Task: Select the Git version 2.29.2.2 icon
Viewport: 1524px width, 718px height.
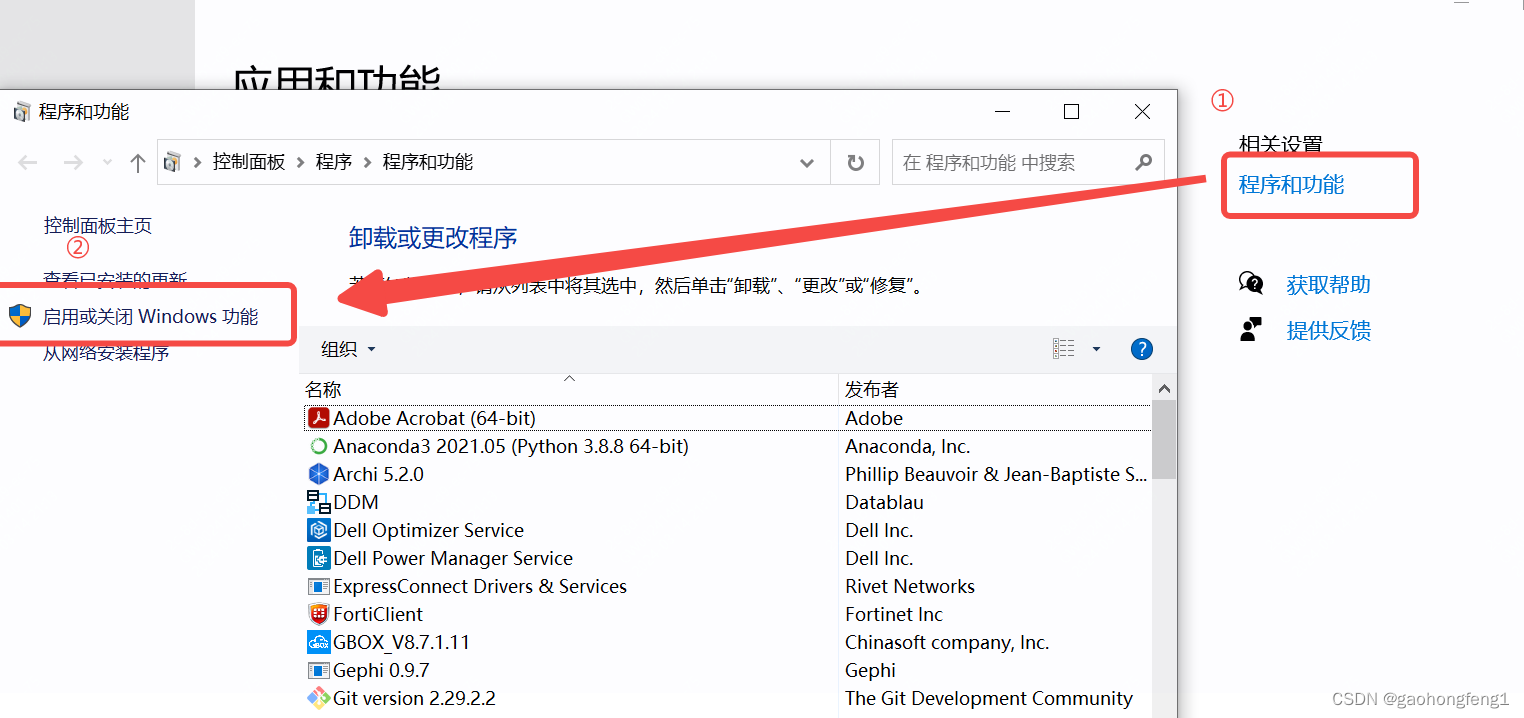Action: tap(318, 697)
